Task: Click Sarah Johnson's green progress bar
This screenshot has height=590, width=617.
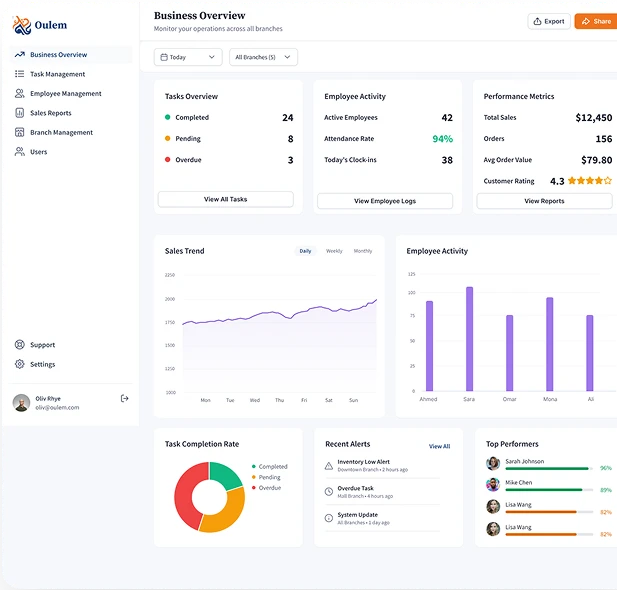Action: 548,468
